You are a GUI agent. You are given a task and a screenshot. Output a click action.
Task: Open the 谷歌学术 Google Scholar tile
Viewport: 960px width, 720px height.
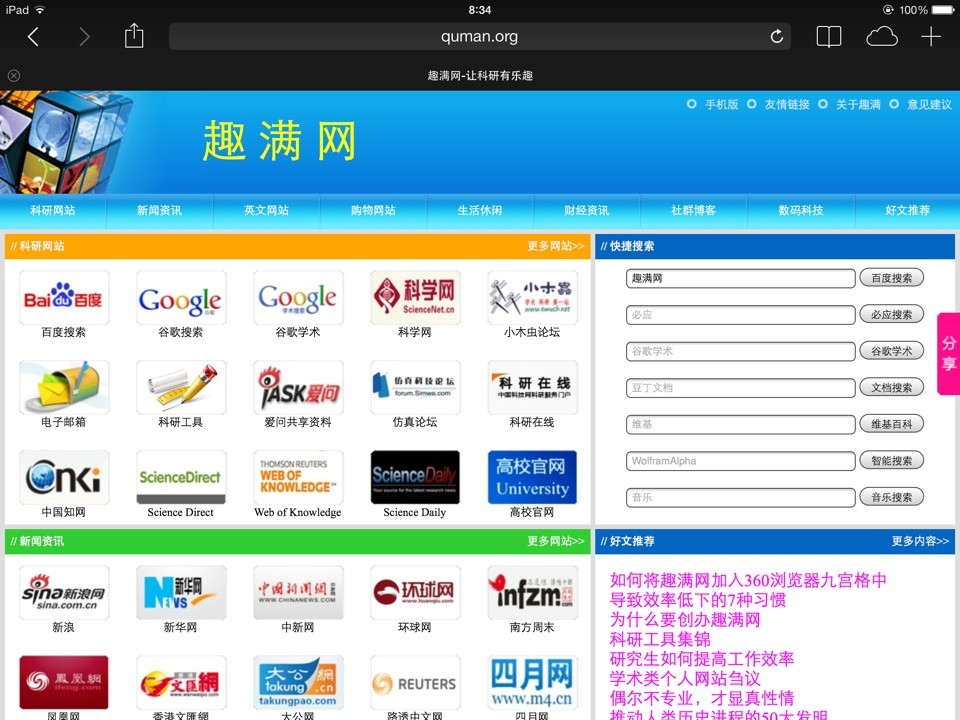click(x=298, y=298)
